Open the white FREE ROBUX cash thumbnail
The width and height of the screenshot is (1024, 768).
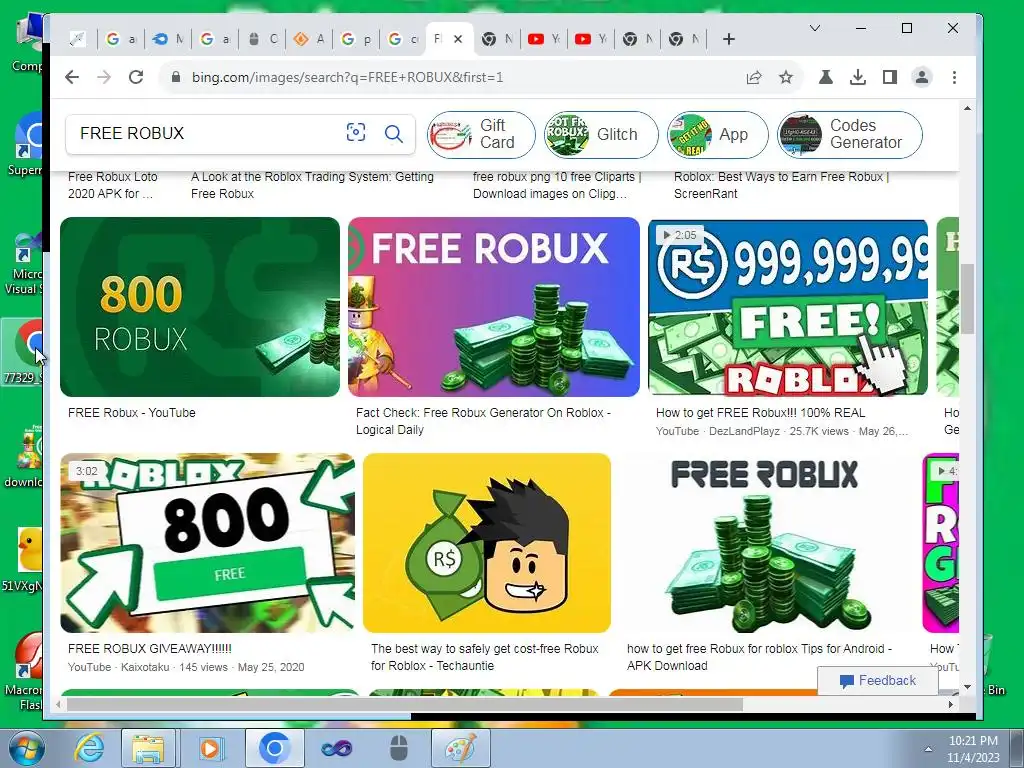767,543
